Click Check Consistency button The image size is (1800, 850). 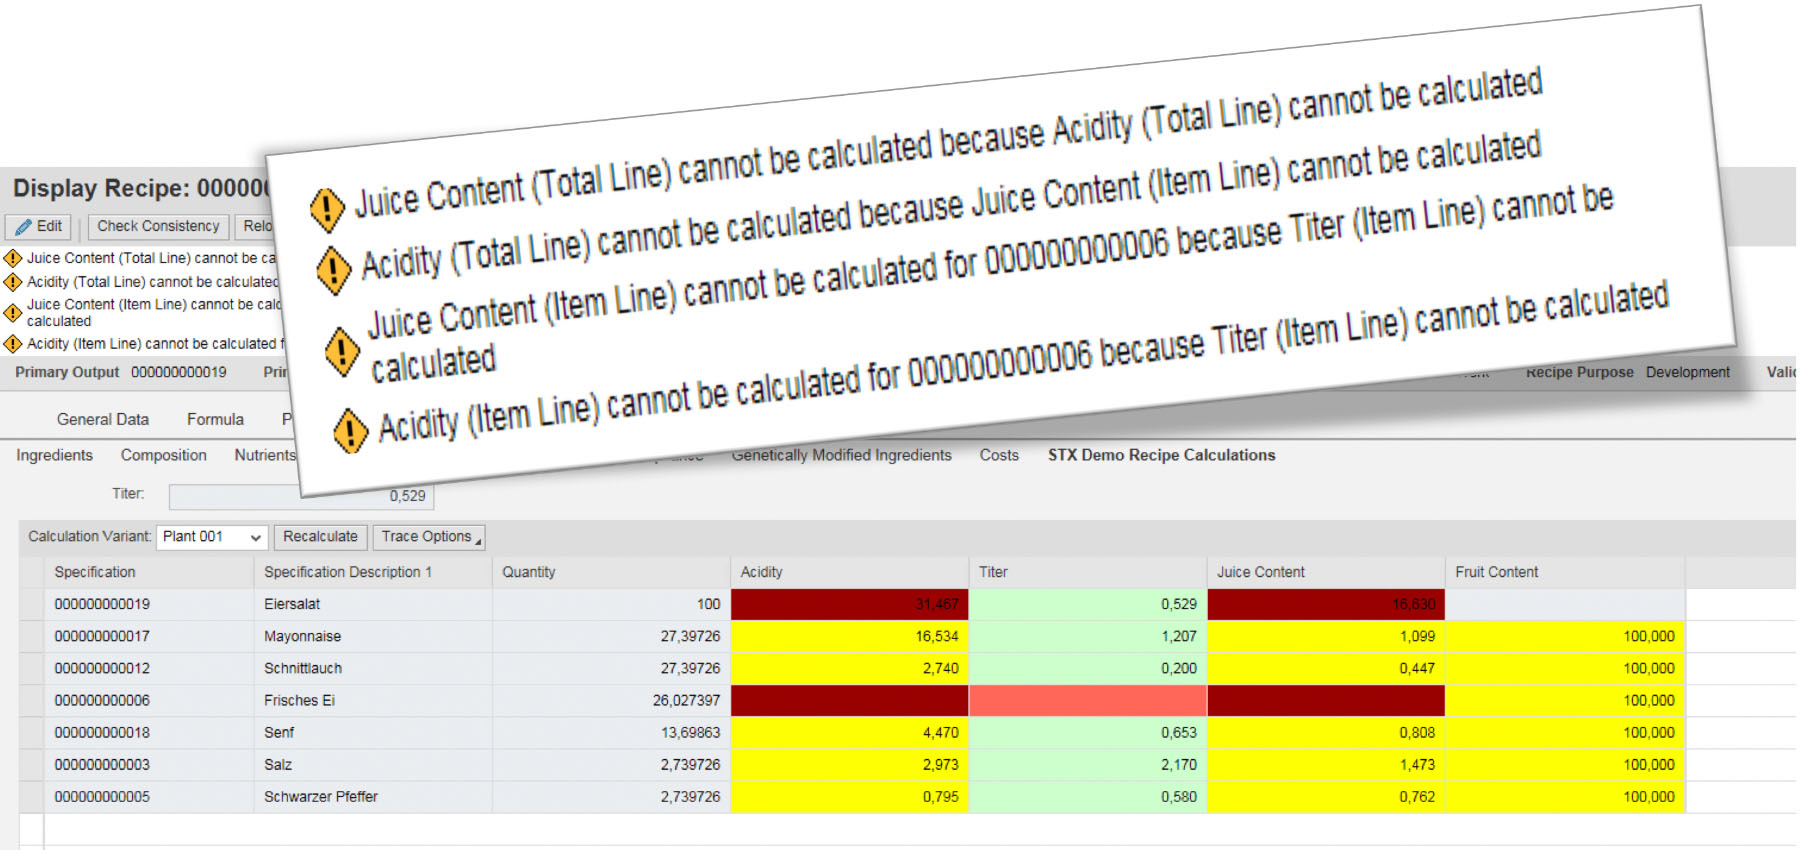[158, 227]
